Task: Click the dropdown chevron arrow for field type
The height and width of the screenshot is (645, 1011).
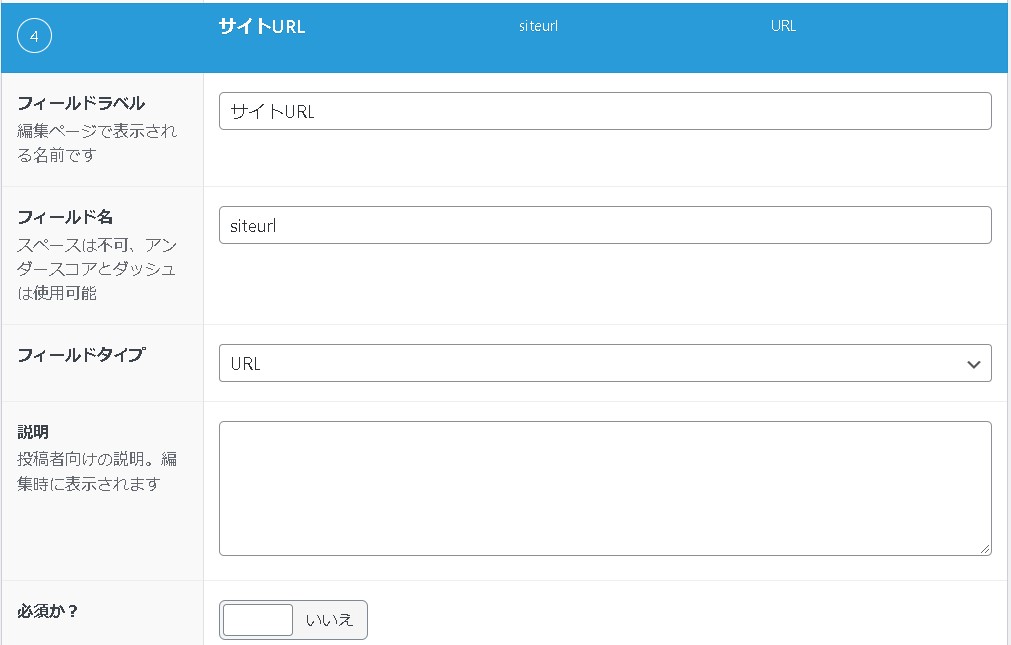Action: coord(974,364)
